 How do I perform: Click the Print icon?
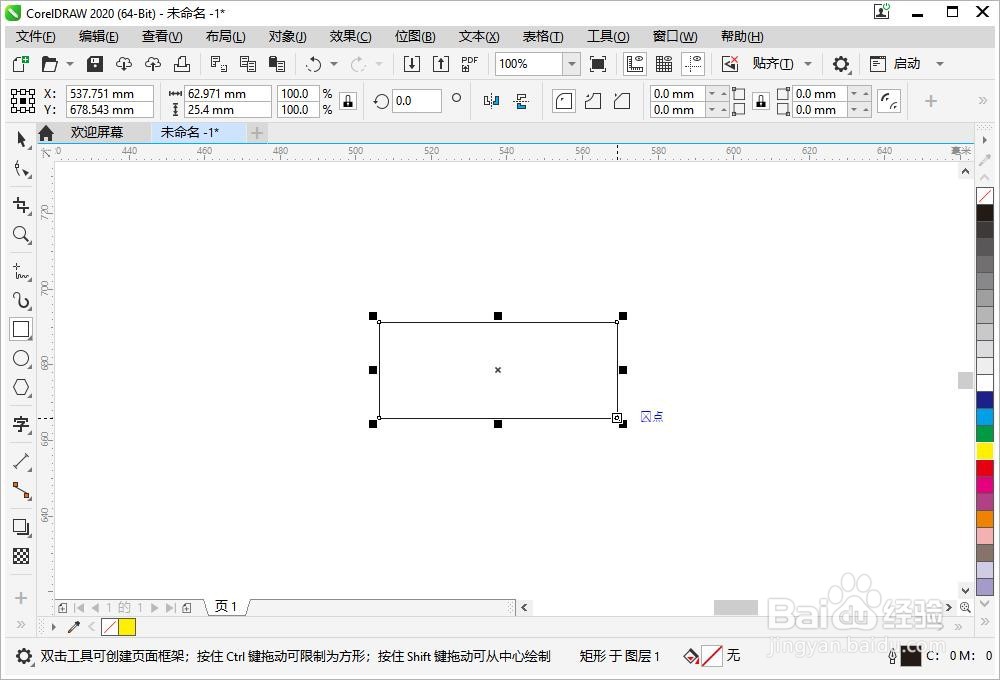click(x=182, y=64)
